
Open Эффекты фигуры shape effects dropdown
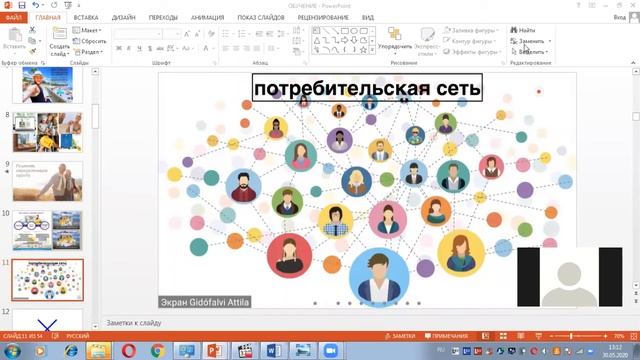coord(472,52)
